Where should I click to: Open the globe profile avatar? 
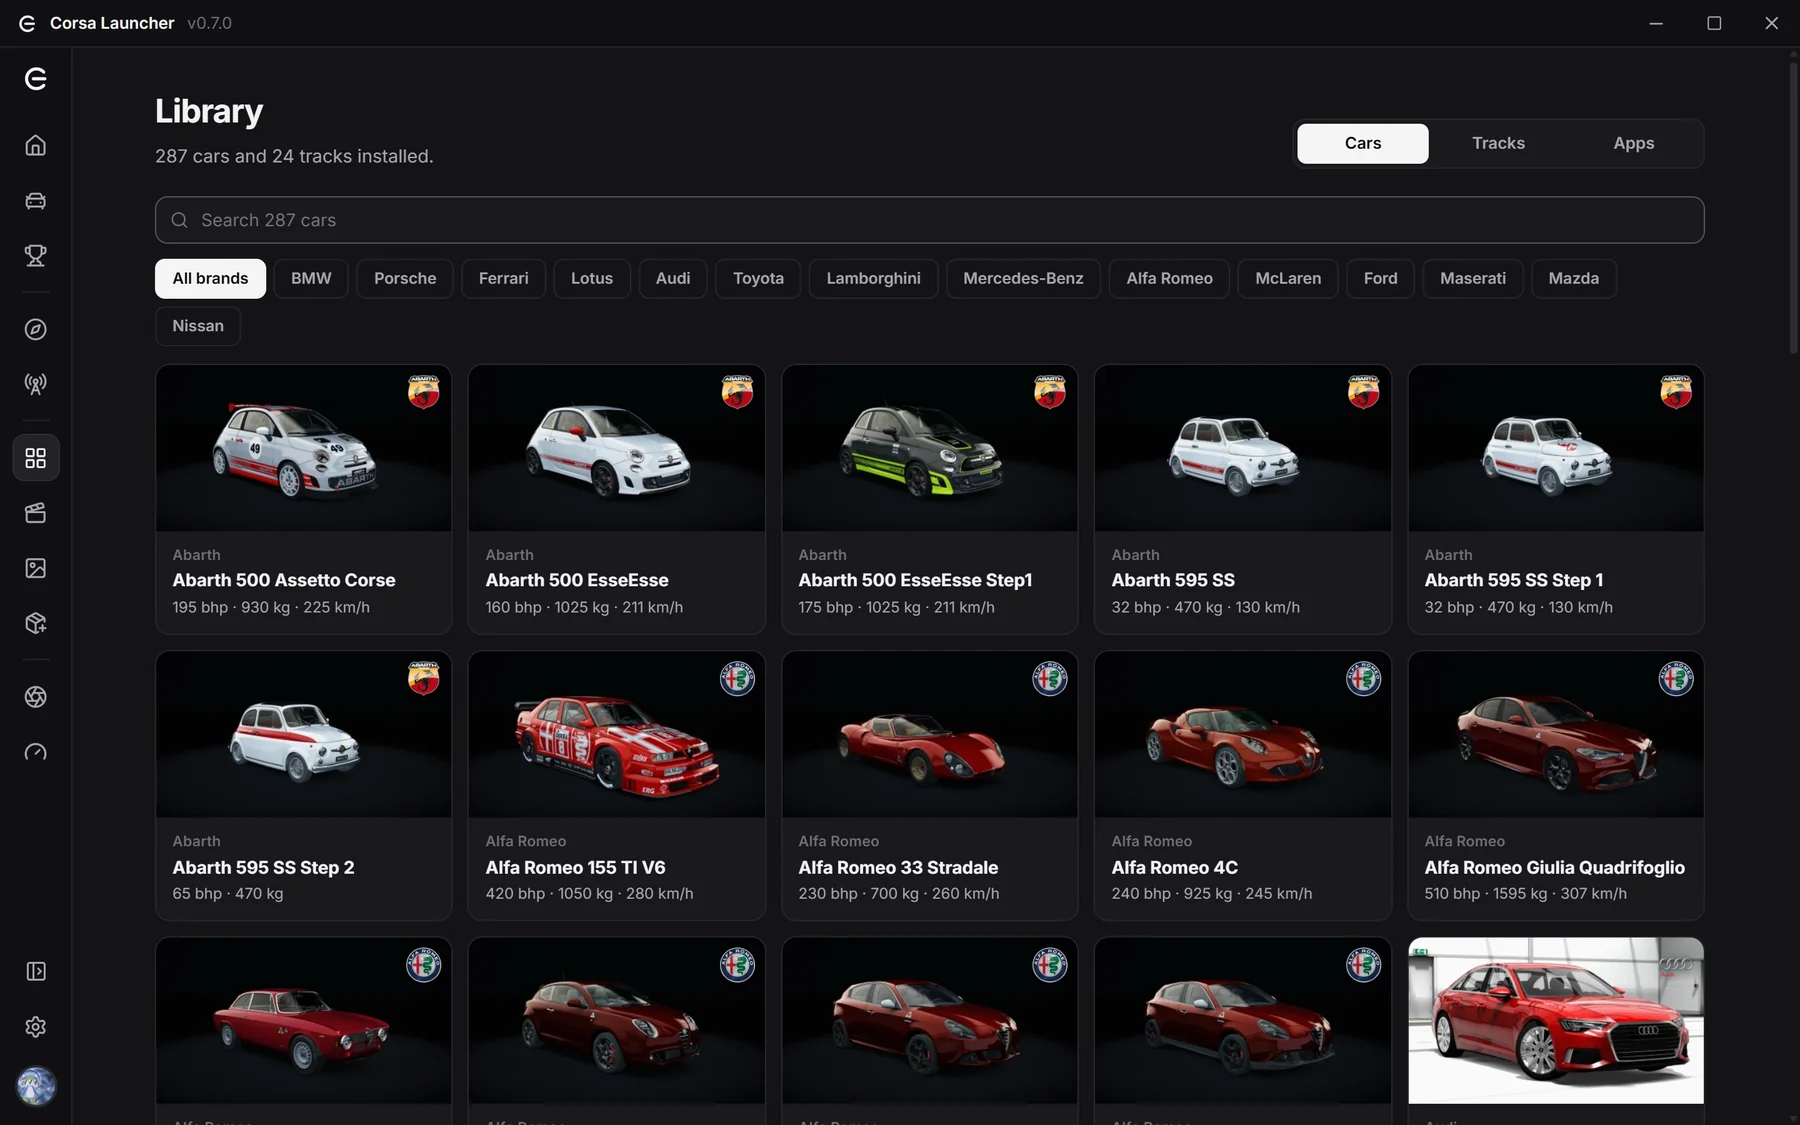(x=36, y=1086)
